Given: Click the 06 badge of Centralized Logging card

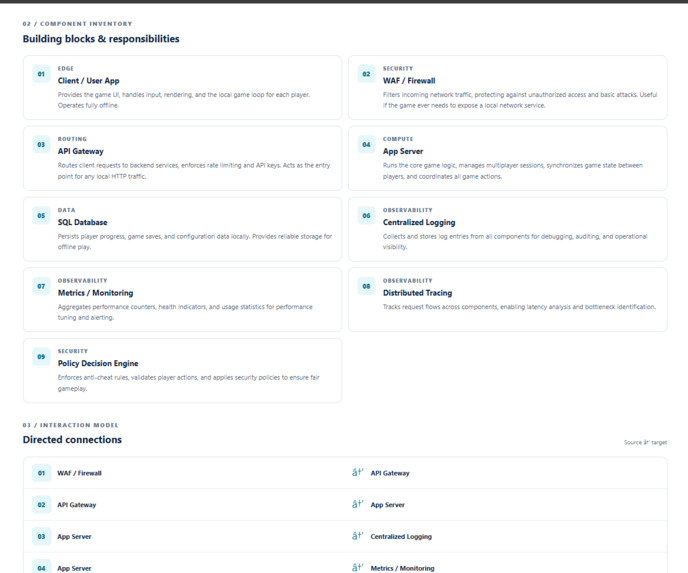Looking at the screenshot, I should 366,215.
